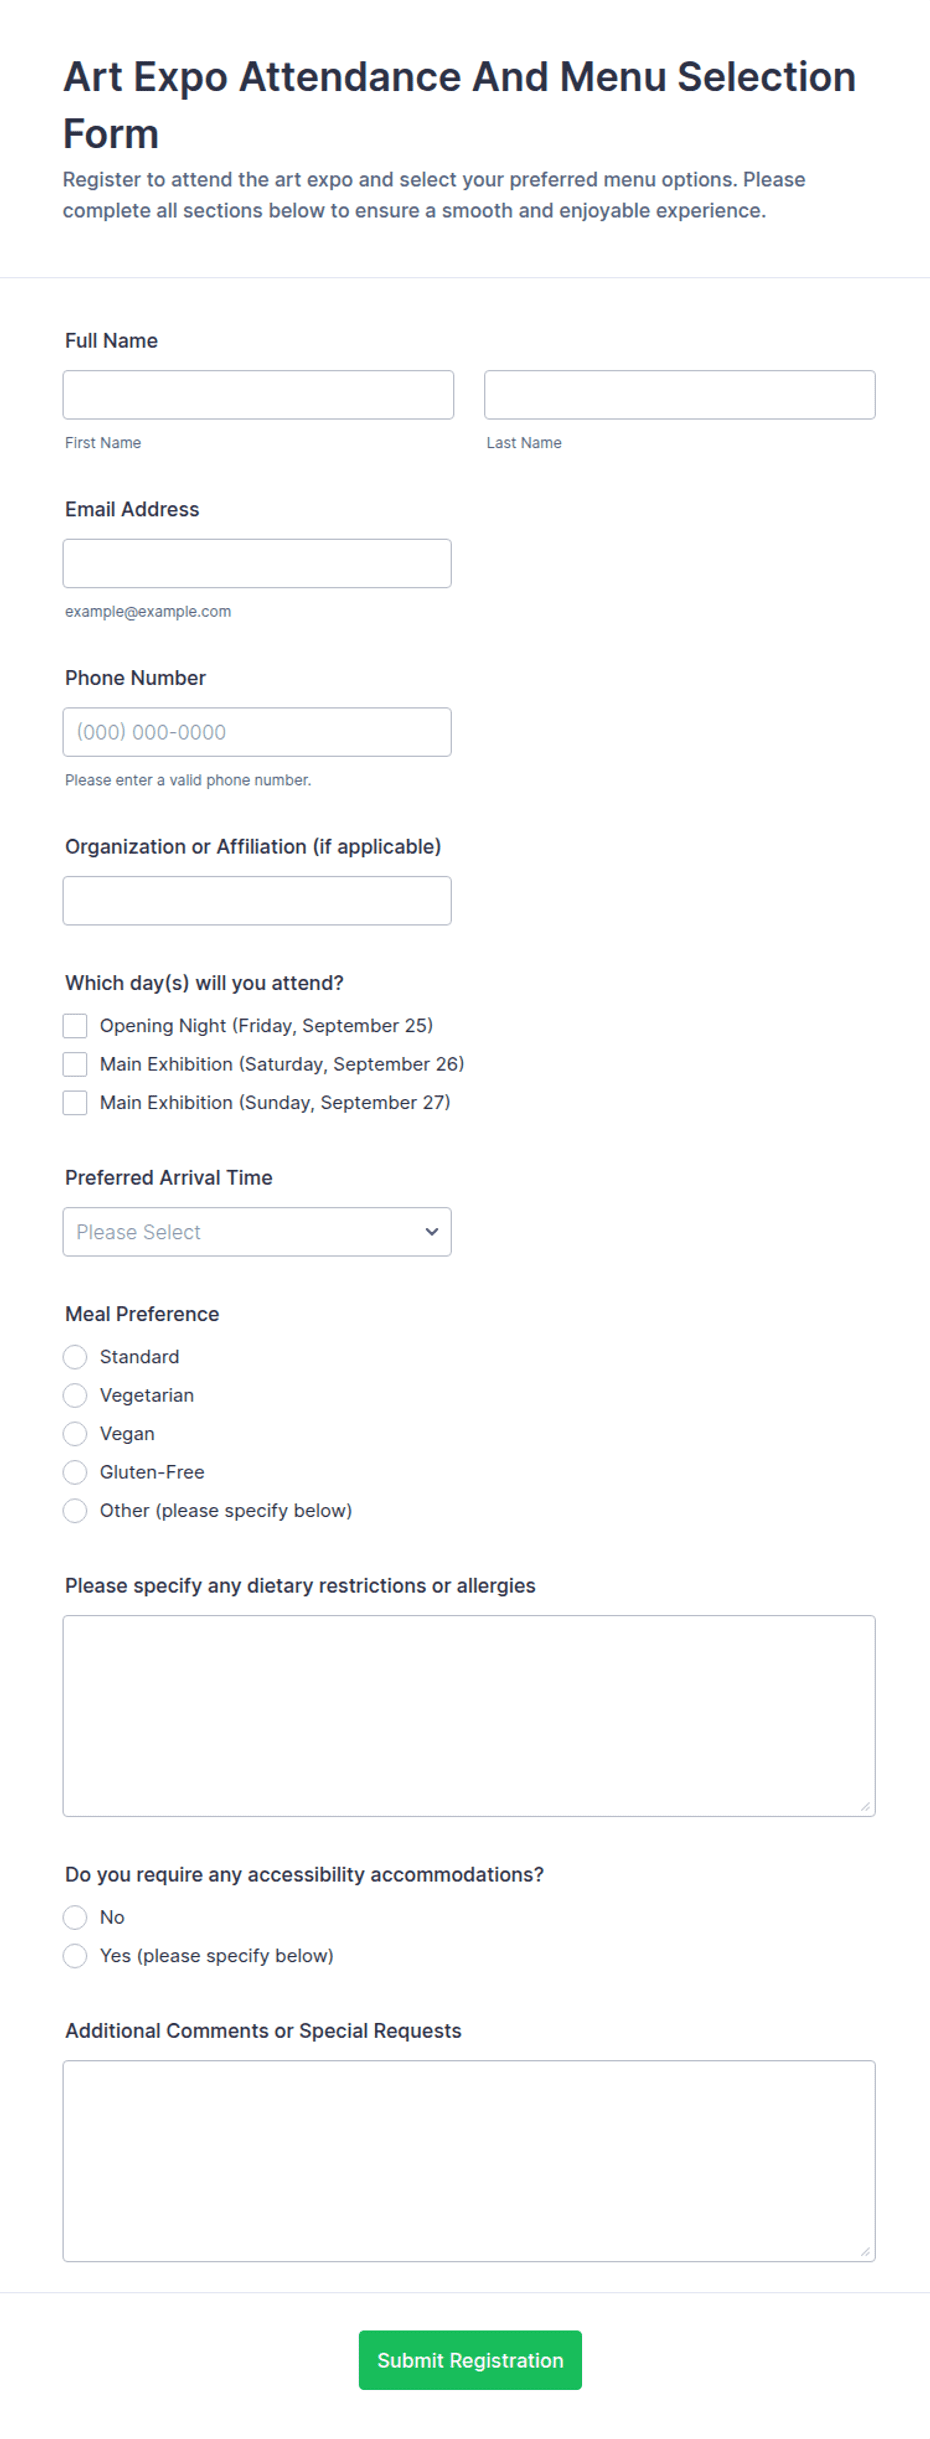This screenshot has width=930, height=2439.
Task: Choose the Vegan meal option
Action: (x=75, y=1434)
